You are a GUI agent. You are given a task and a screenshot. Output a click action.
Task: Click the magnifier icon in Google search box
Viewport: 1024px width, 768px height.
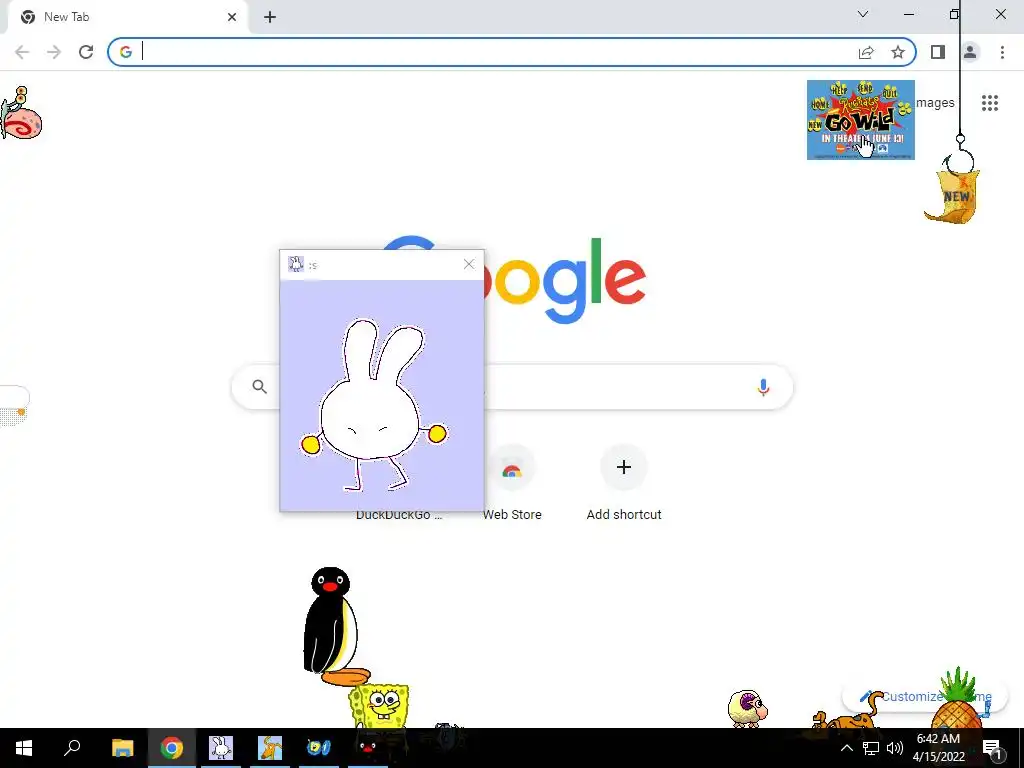tap(259, 387)
